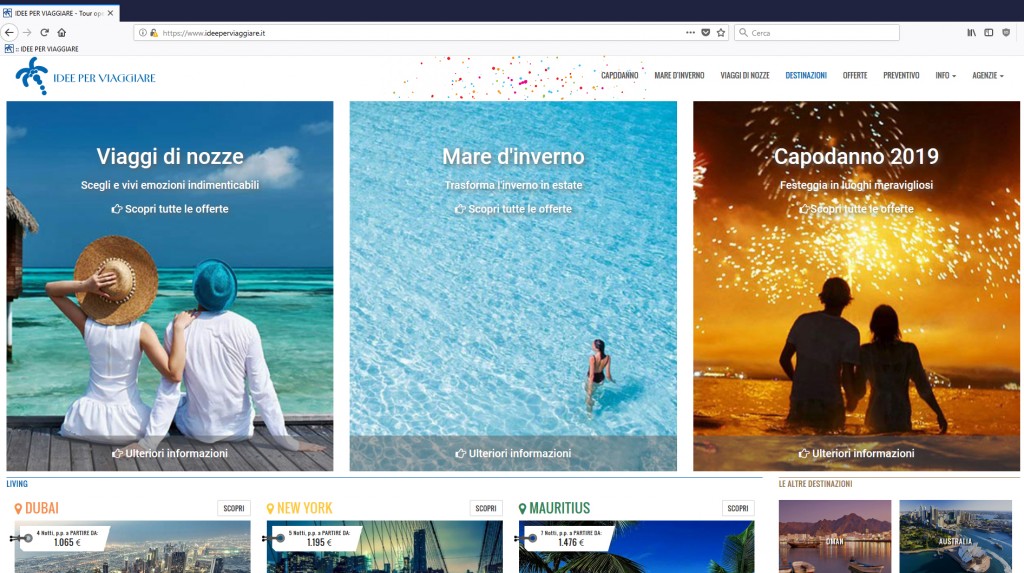Open the PREVENTIVO navigation item
This screenshot has height=573, width=1024.
[901, 75]
